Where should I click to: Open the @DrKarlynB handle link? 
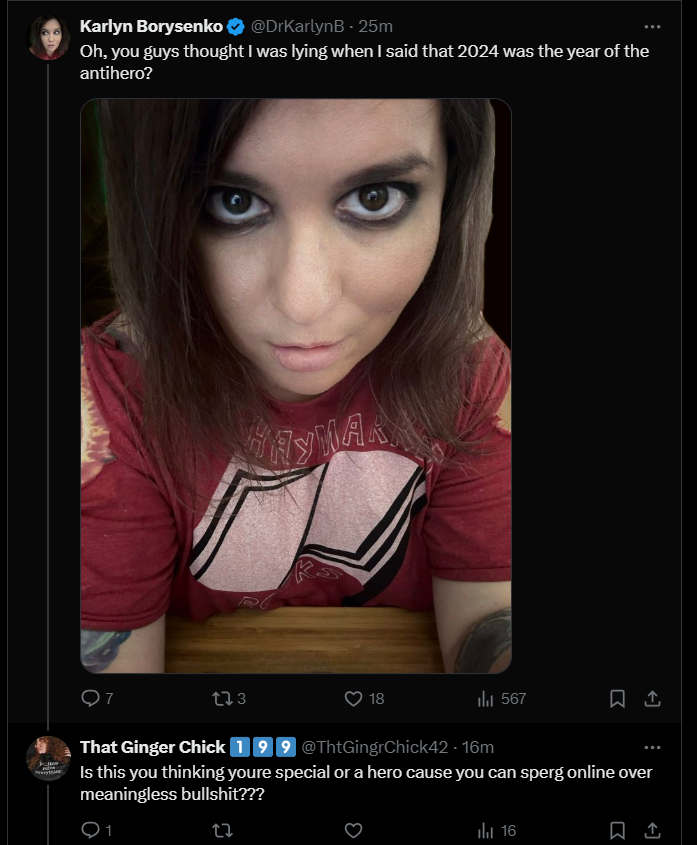[297, 26]
